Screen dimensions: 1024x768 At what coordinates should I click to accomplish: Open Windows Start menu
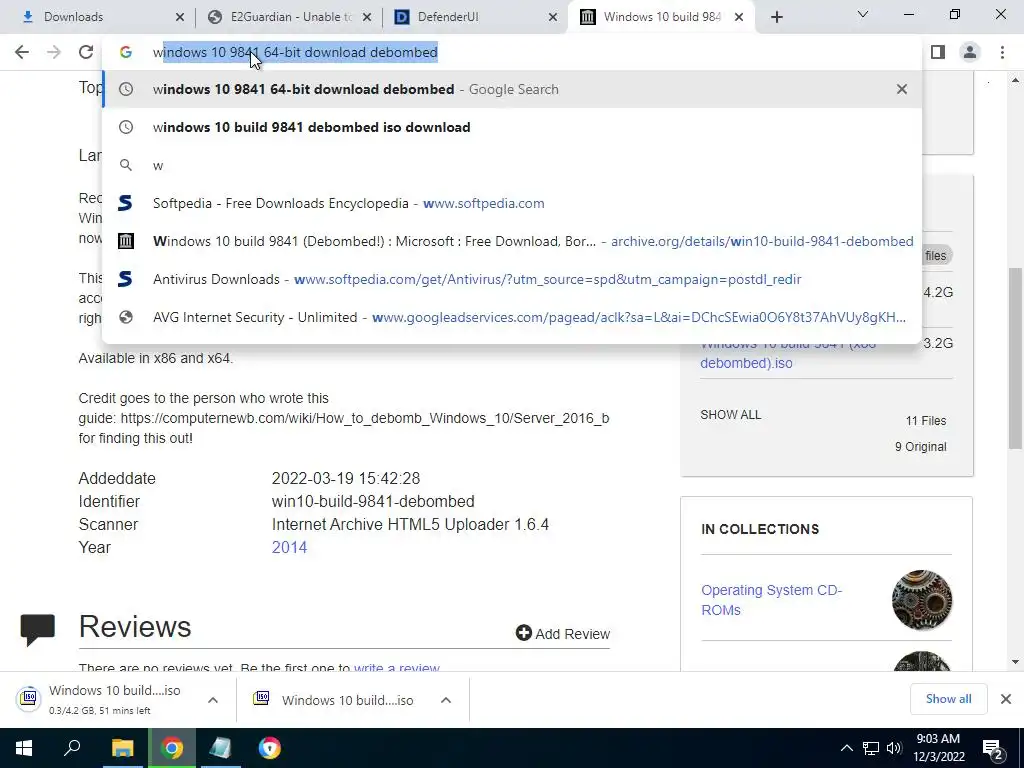click(x=24, y=748)
